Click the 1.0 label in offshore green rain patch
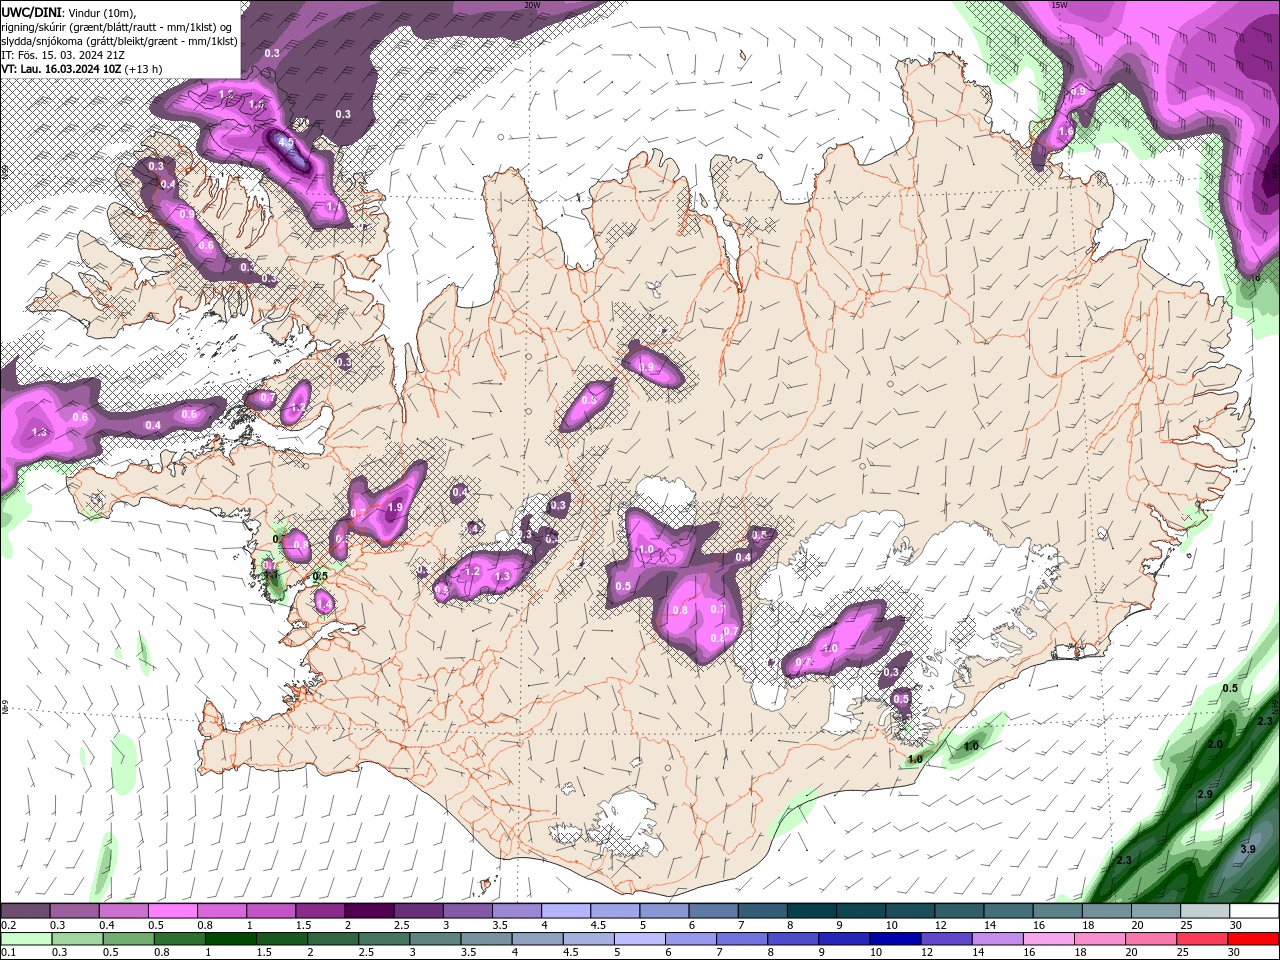1280x960 pixels. coord(970,746)
